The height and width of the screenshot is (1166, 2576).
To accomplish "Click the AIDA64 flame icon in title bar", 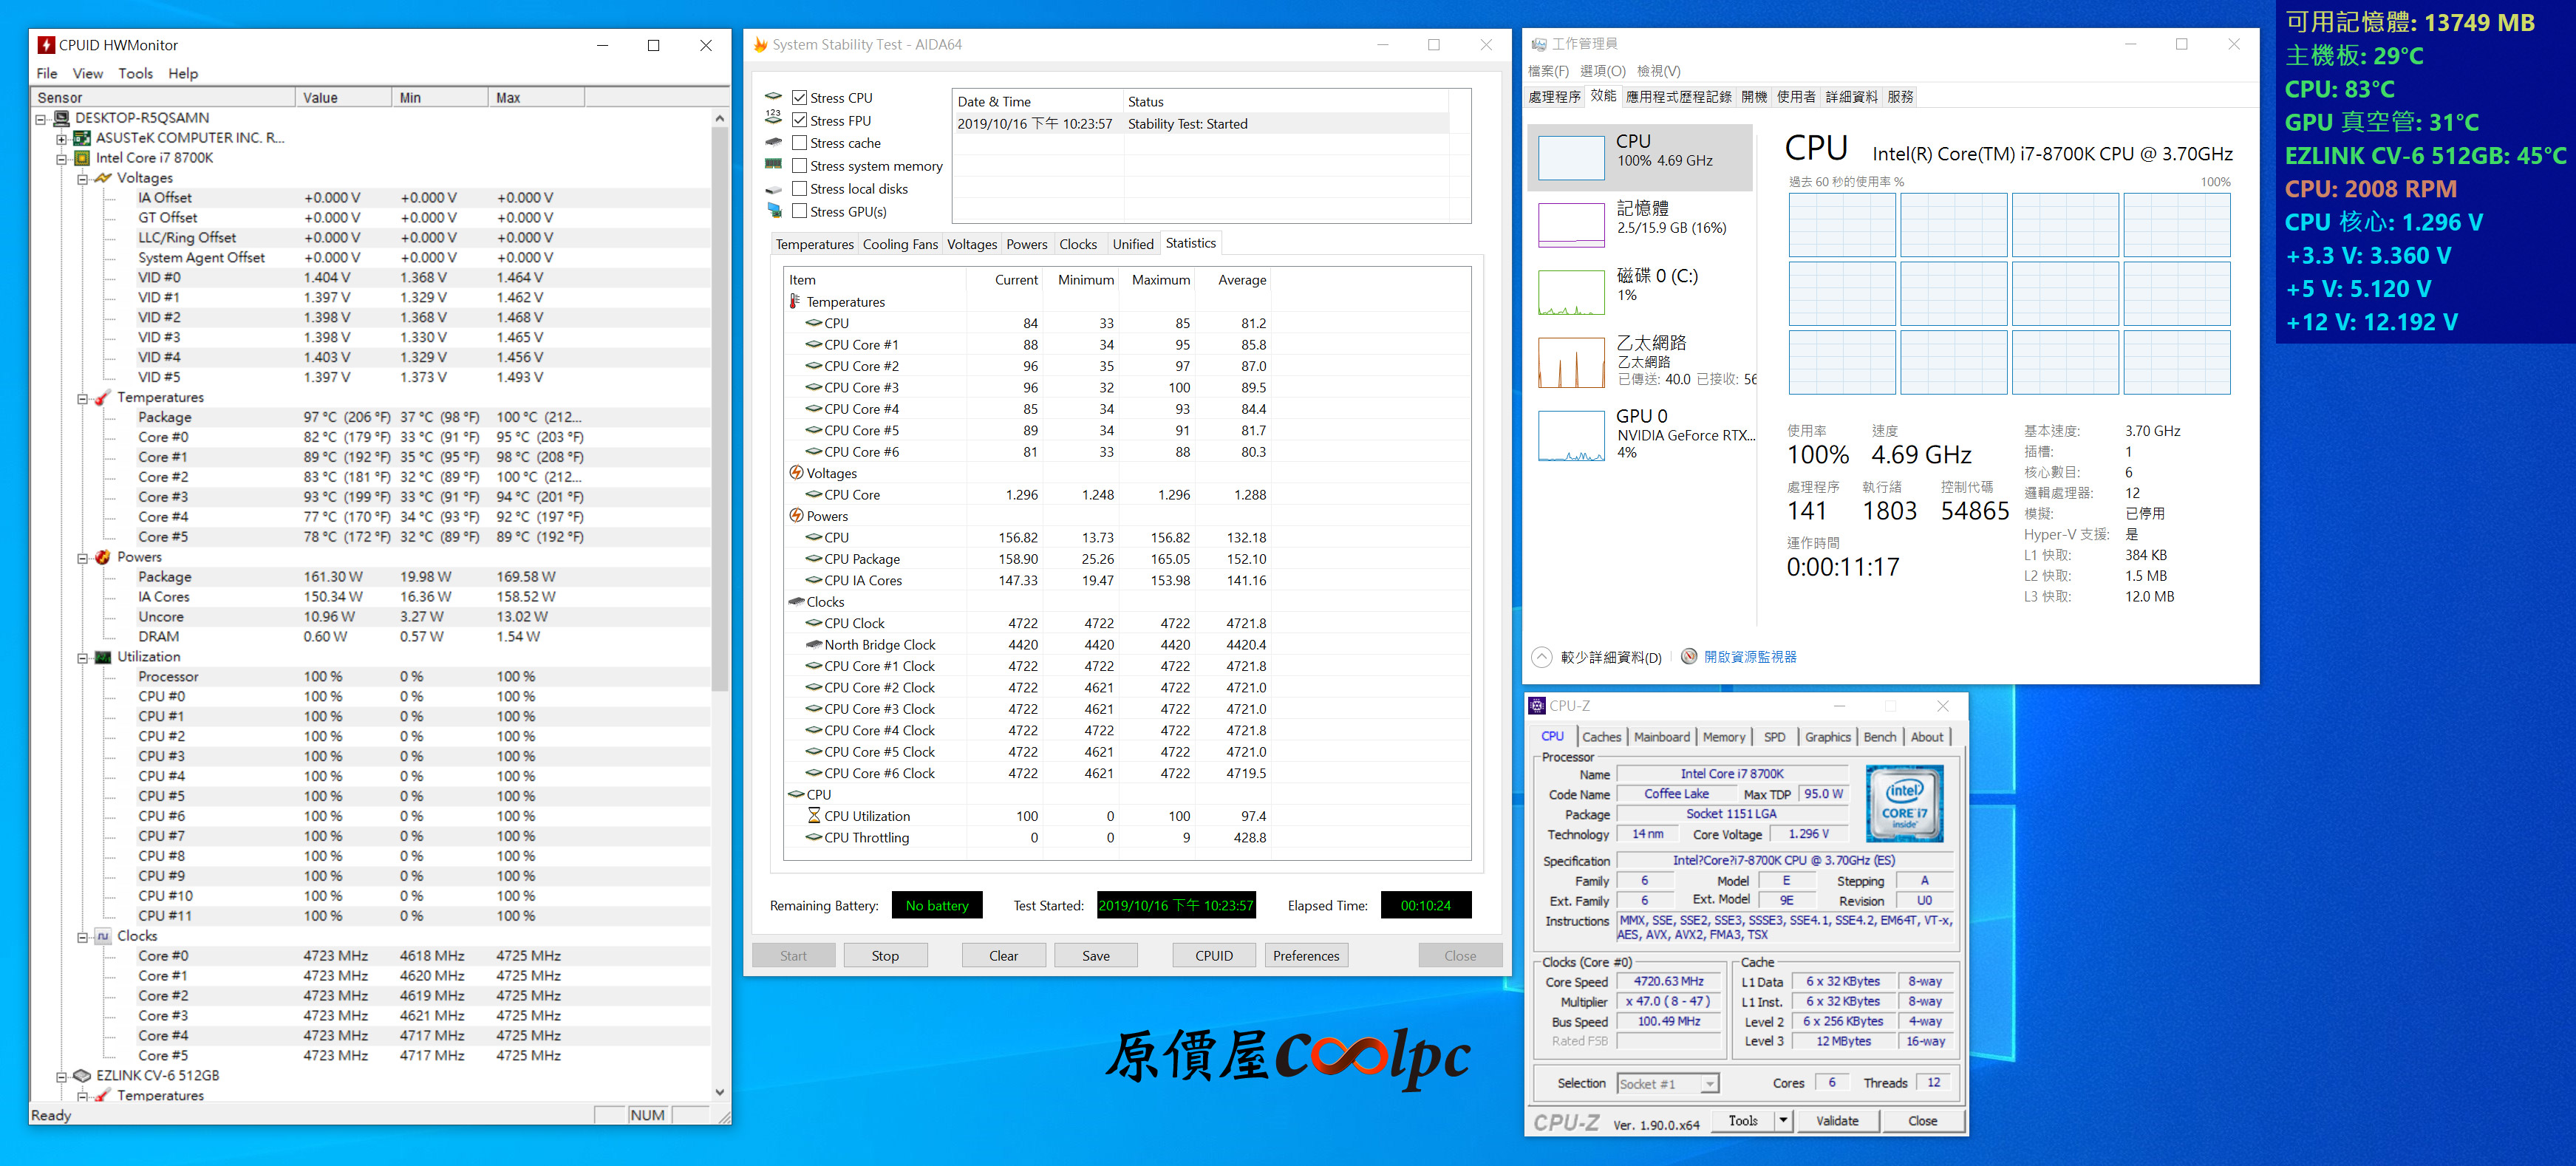I will coord(760,45).
